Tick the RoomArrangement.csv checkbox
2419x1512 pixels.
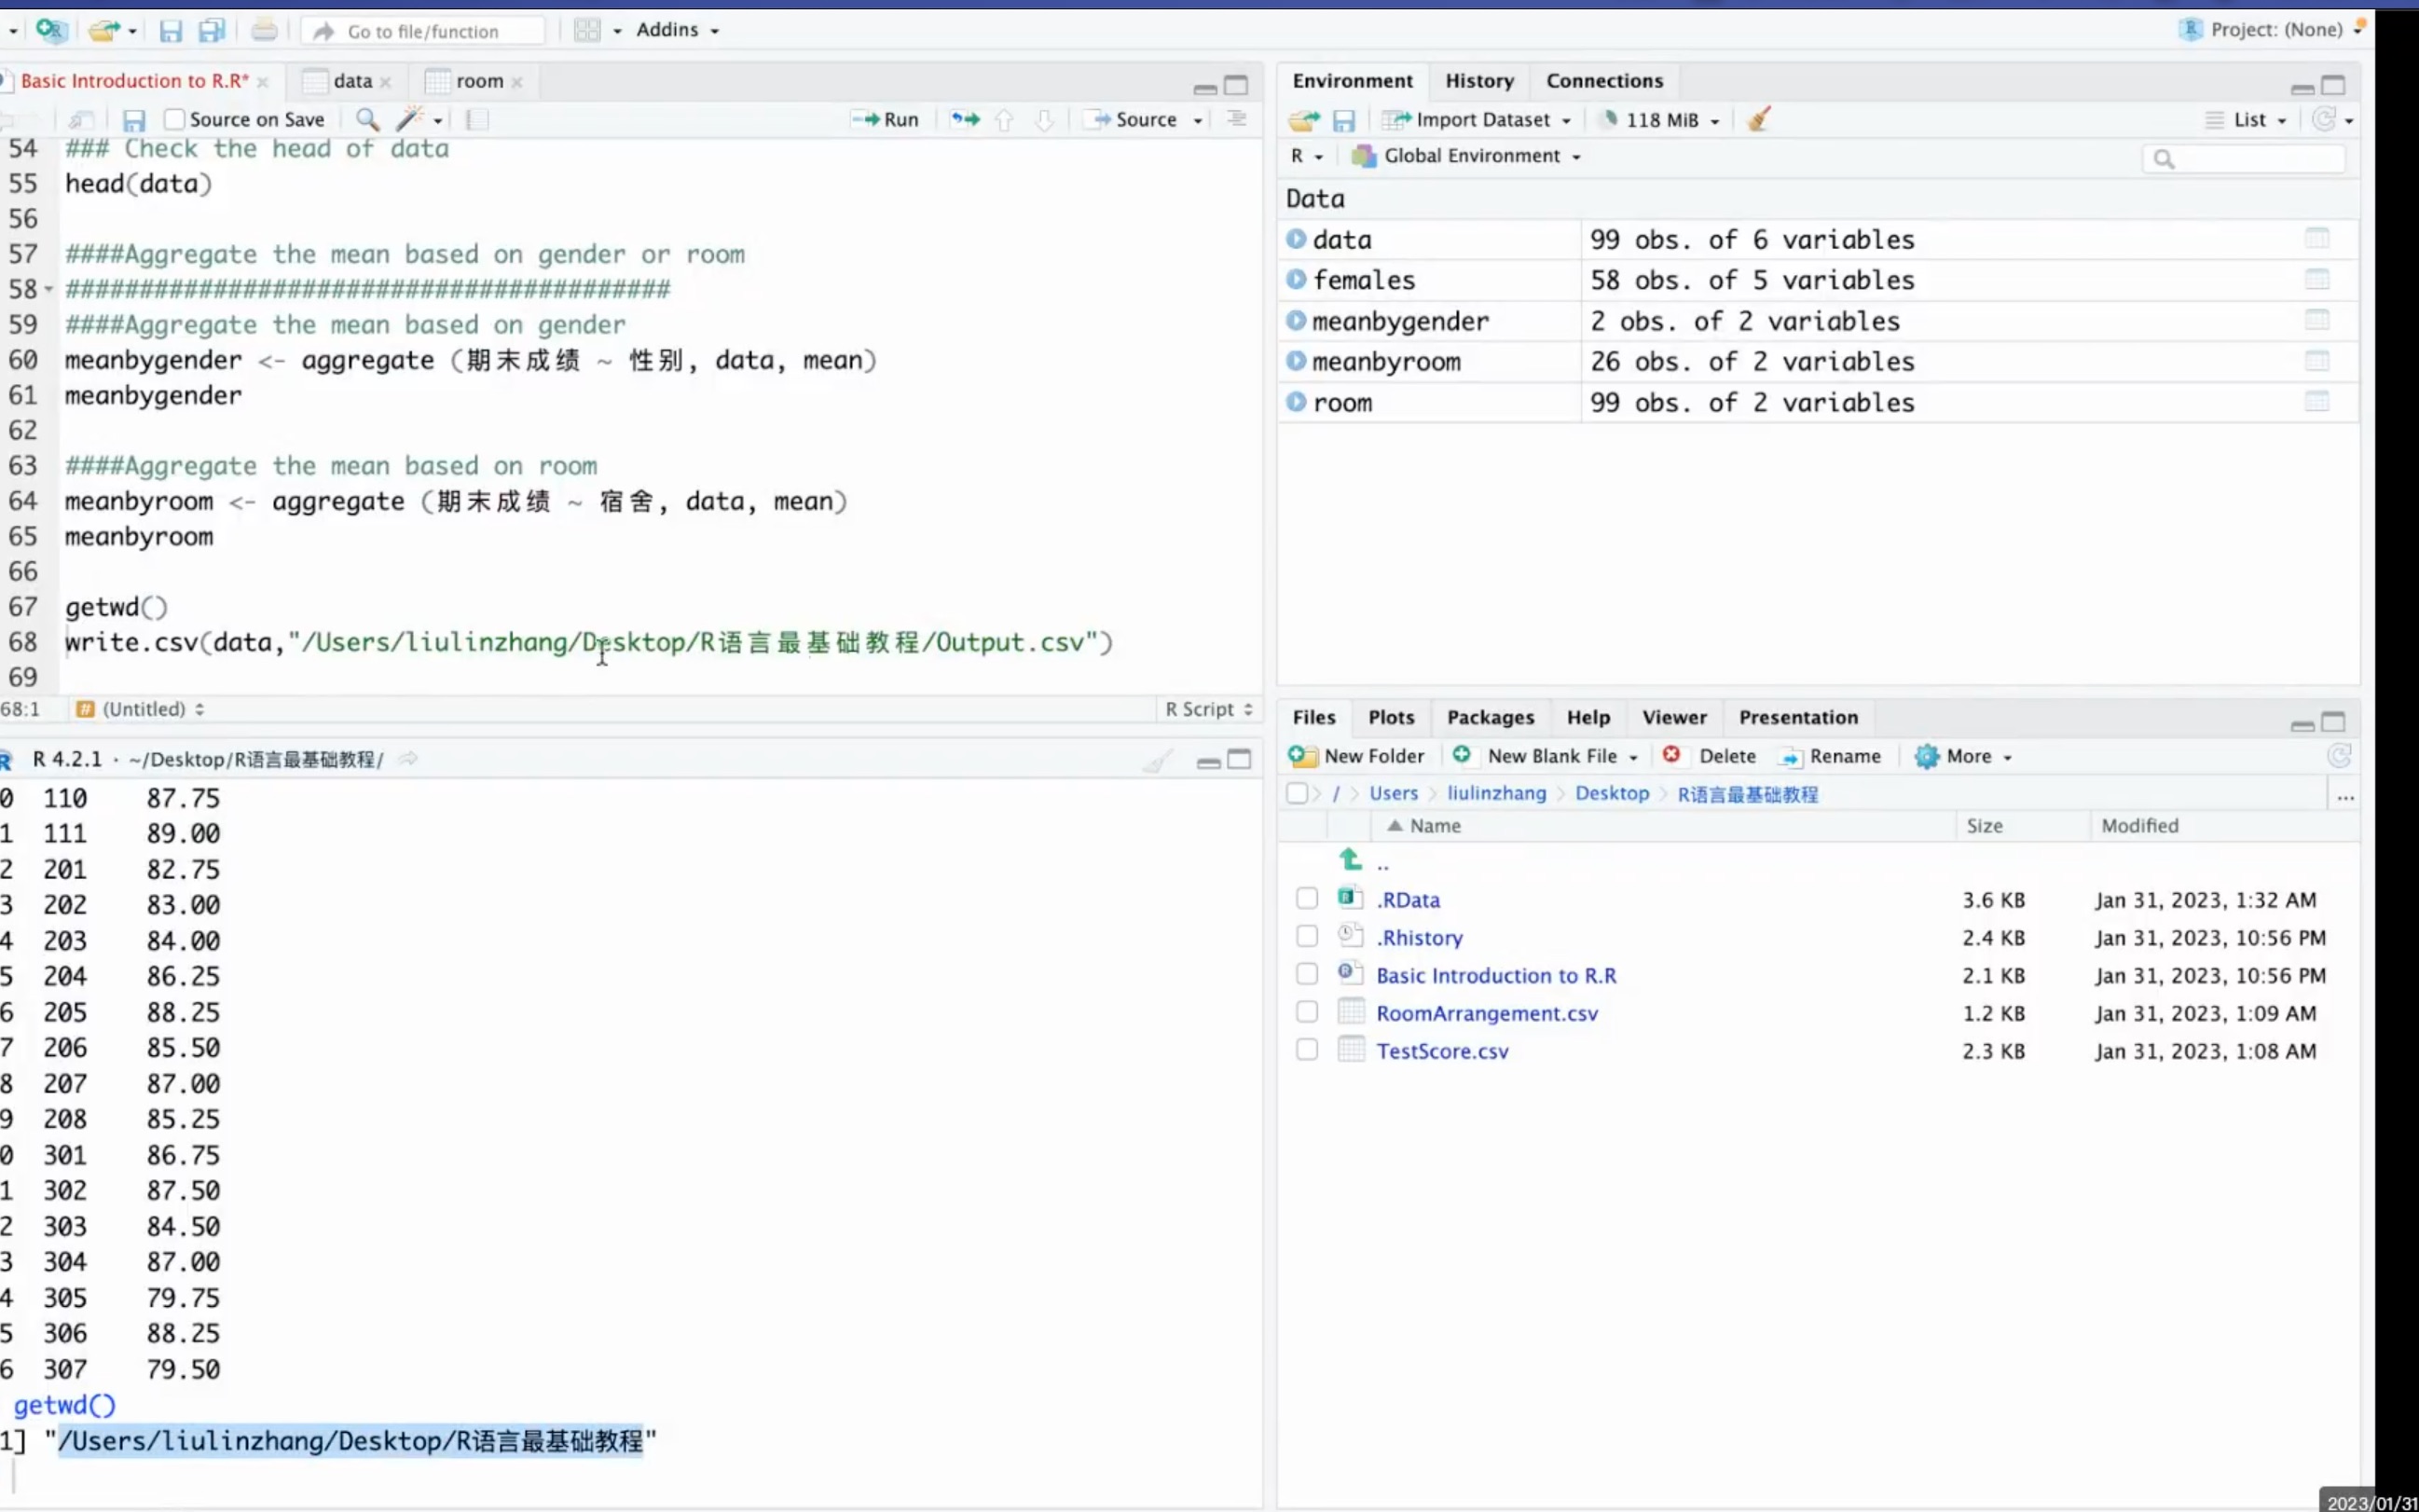(1306, 1012)
